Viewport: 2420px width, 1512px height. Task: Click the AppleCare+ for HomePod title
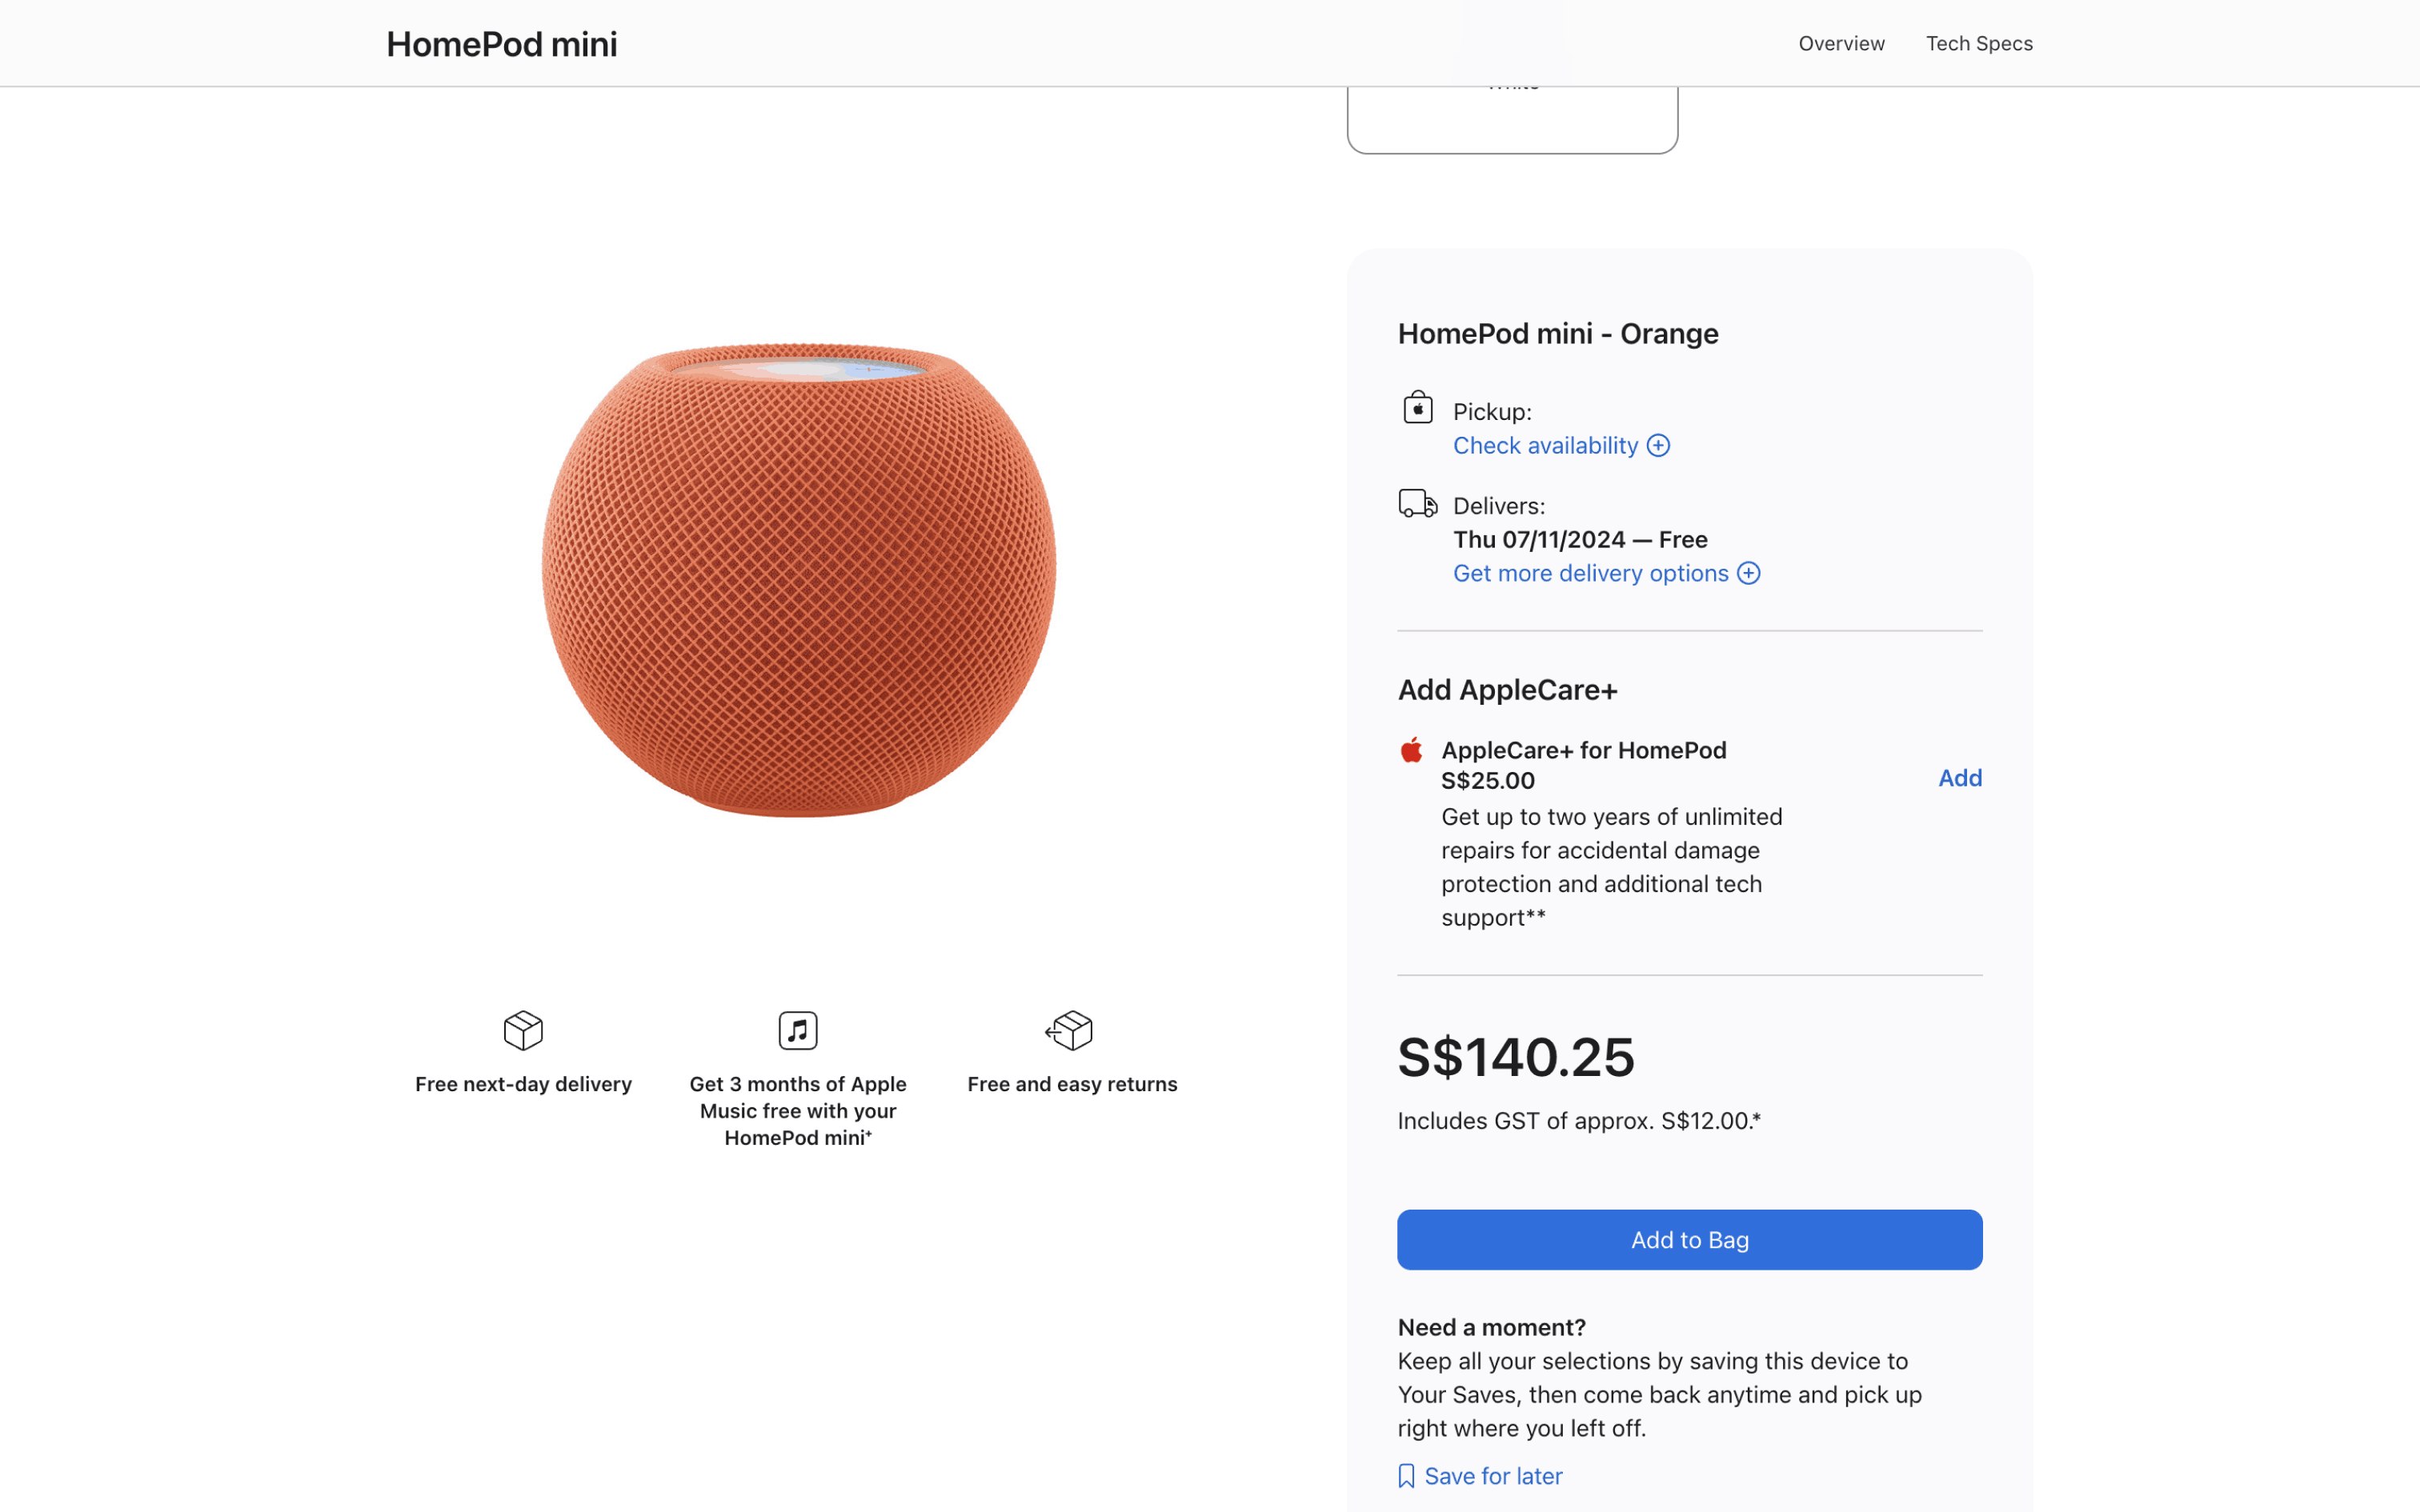click(x=1583, y=750)
